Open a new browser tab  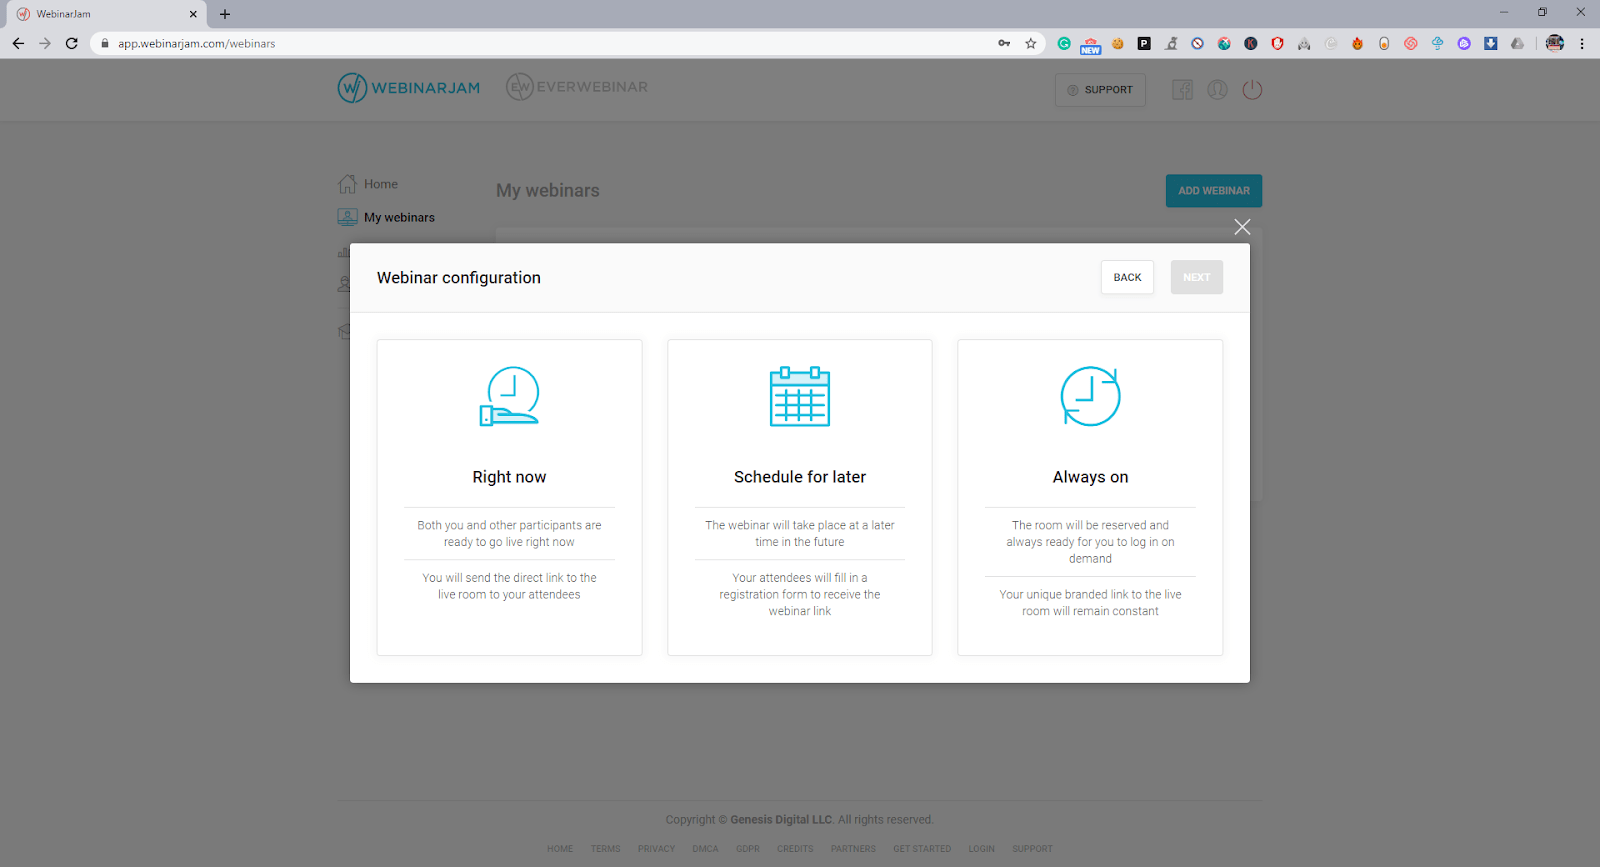coord(225,14)
